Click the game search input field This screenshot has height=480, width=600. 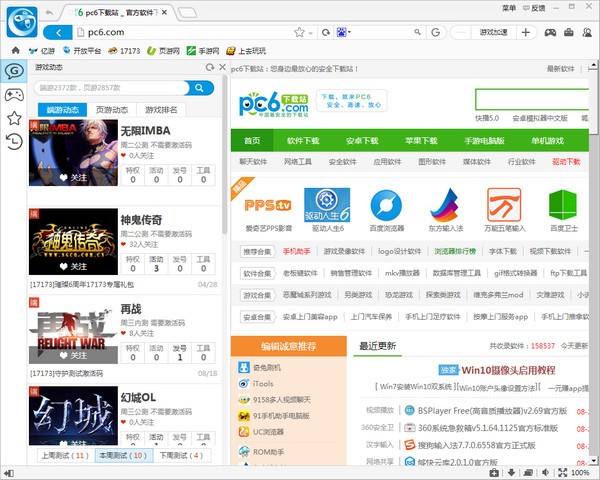111,88
